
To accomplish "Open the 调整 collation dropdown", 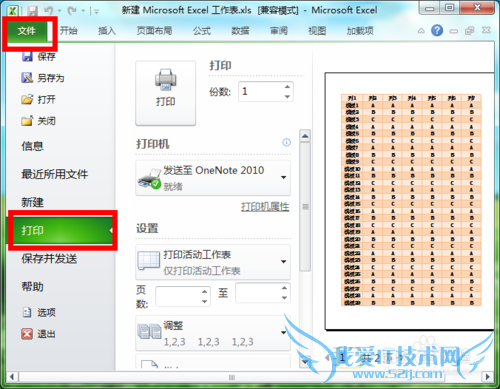I will (x=213, y=333).
